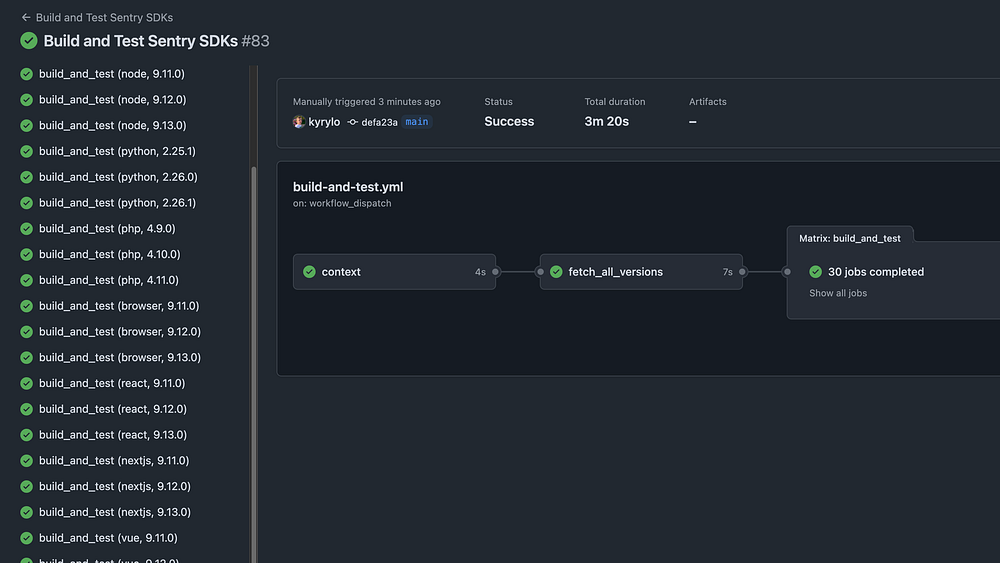Click the green success icon beside the run title
Viewport: 1000px width, 563px height.
point(29,41)
